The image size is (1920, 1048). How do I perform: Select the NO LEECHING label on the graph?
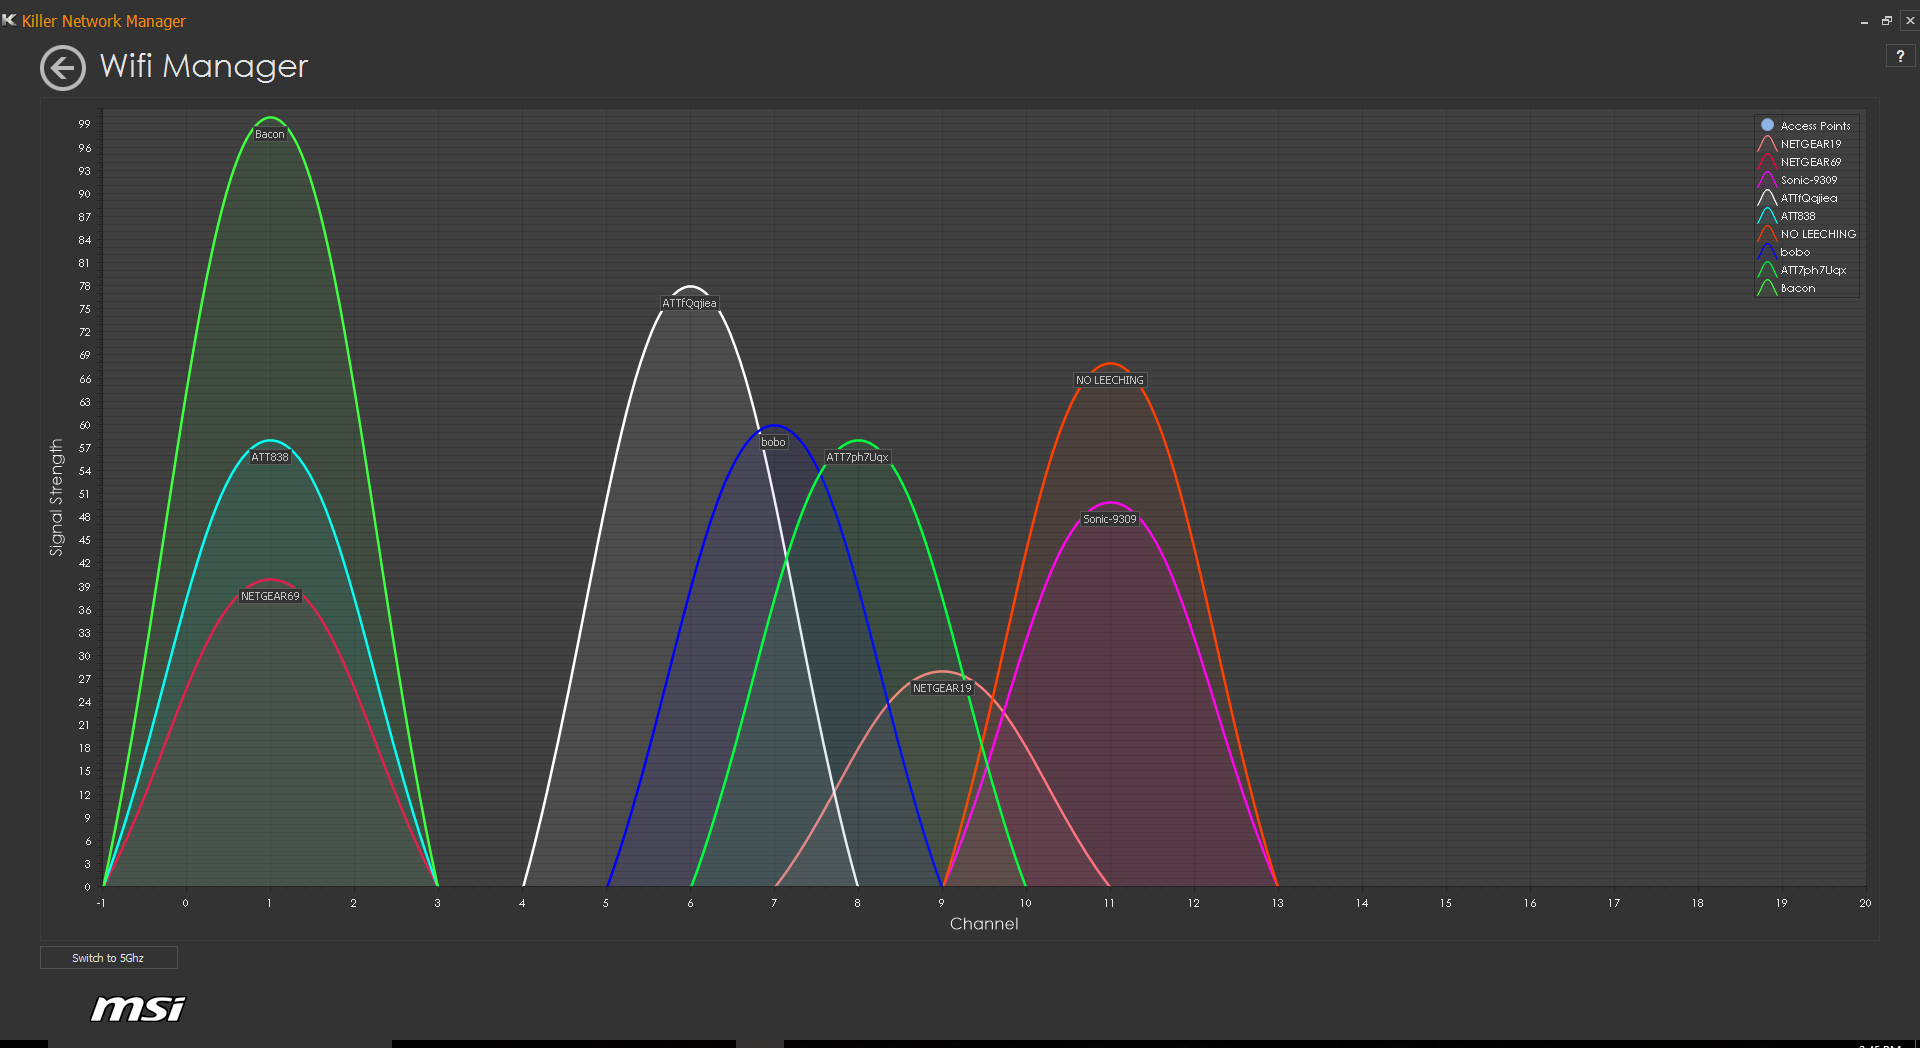[1109, 380]
